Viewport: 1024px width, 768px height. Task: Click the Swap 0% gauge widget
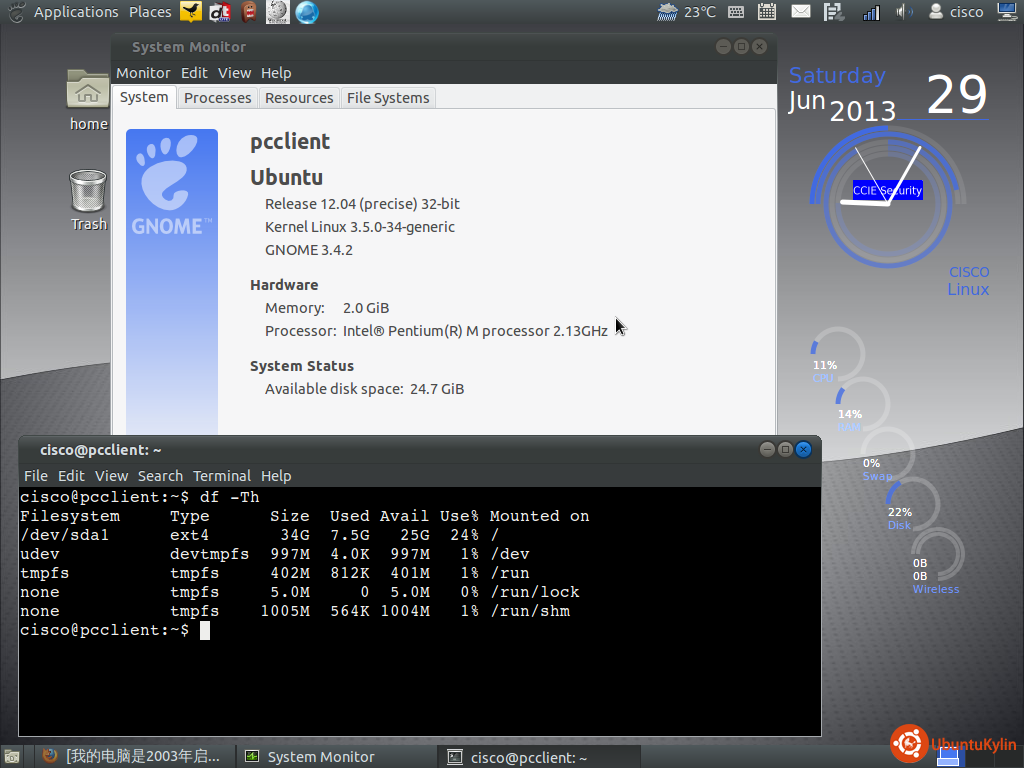(x=887, y=454)
